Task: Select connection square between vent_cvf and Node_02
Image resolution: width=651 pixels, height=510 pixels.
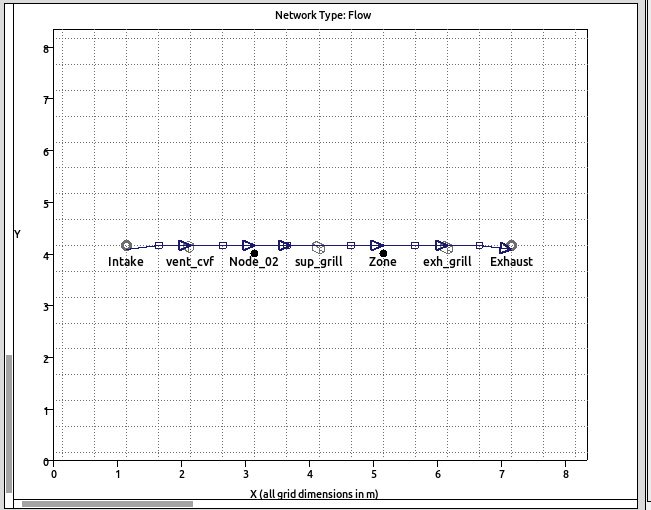Action: click(223, 245)
